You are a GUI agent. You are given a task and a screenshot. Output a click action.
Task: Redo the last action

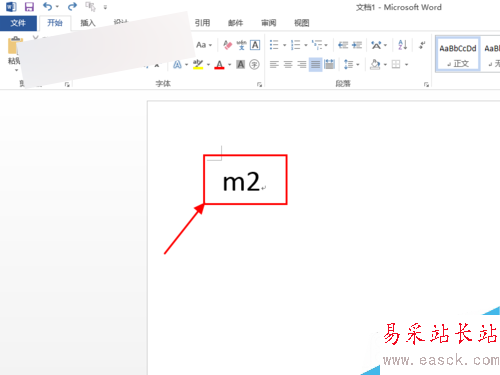coord(72,6)
